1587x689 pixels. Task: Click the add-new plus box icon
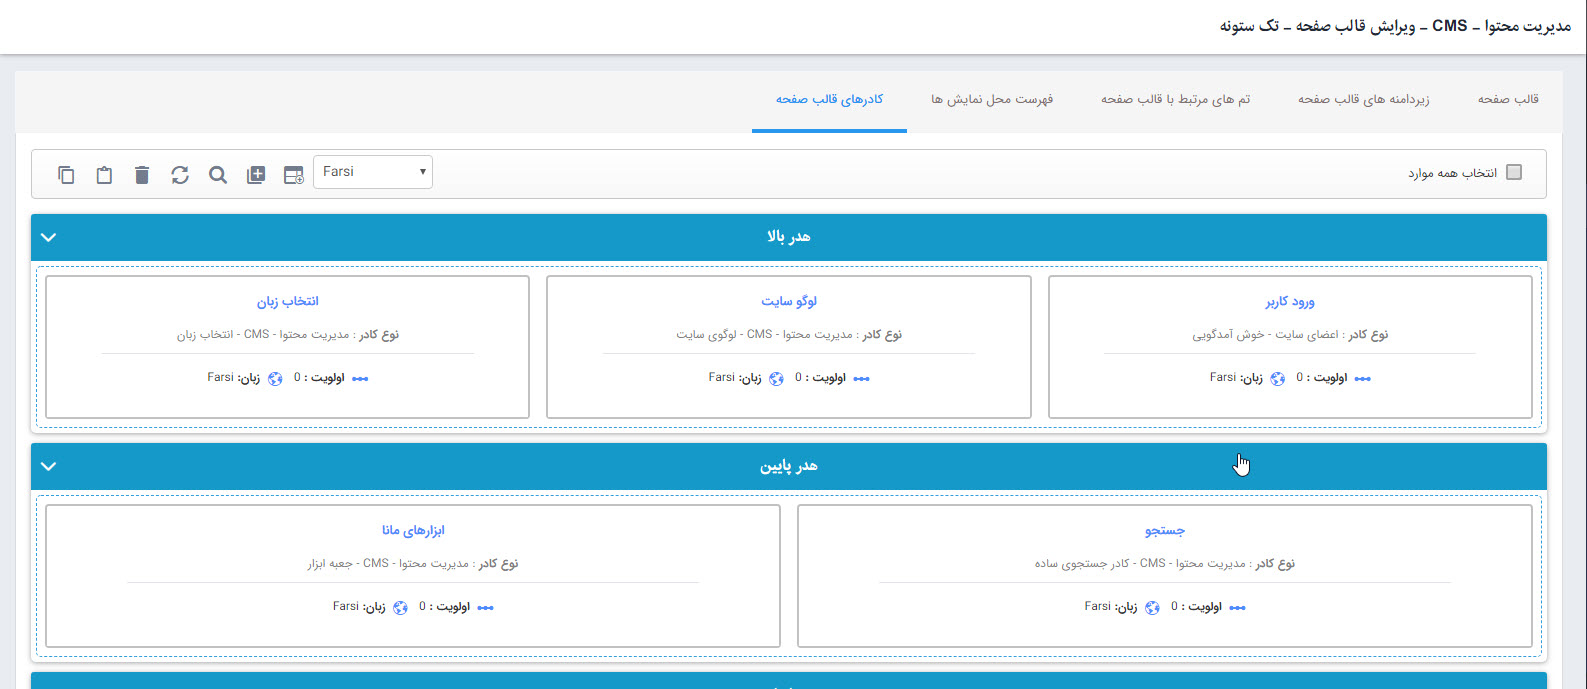(256, 175)
